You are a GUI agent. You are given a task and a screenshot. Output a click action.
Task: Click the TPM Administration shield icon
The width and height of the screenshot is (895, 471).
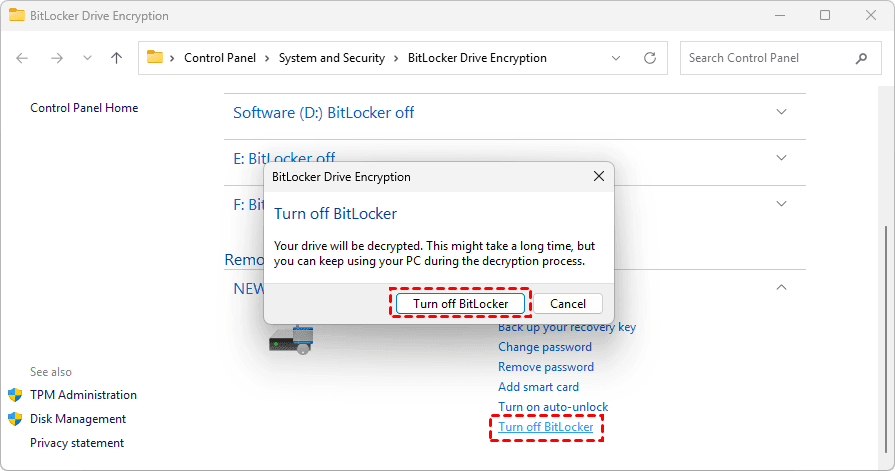[15, 395]
